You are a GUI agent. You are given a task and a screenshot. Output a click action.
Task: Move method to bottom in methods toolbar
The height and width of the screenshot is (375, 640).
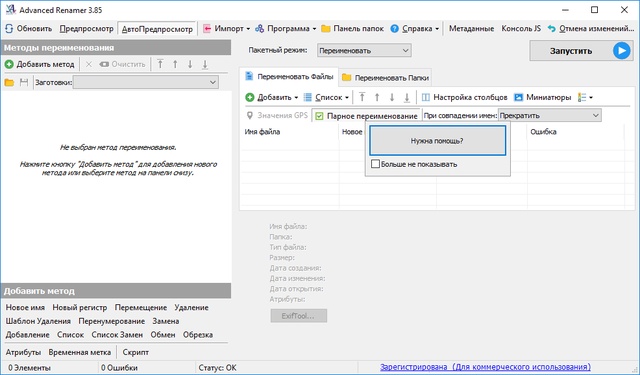click(x=205, y=64)
